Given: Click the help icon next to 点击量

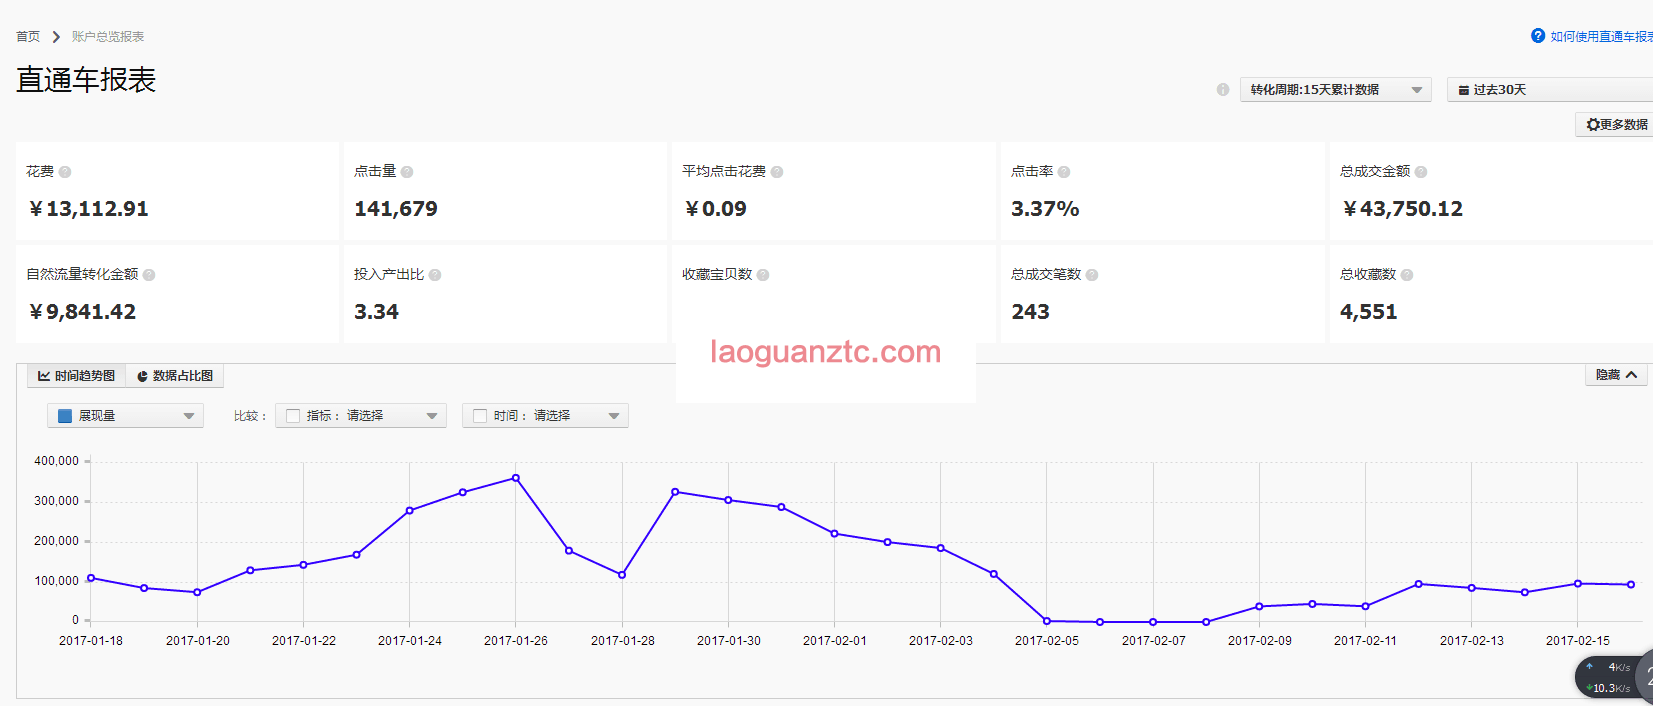Looking at the screenshot, I should 407,172.
